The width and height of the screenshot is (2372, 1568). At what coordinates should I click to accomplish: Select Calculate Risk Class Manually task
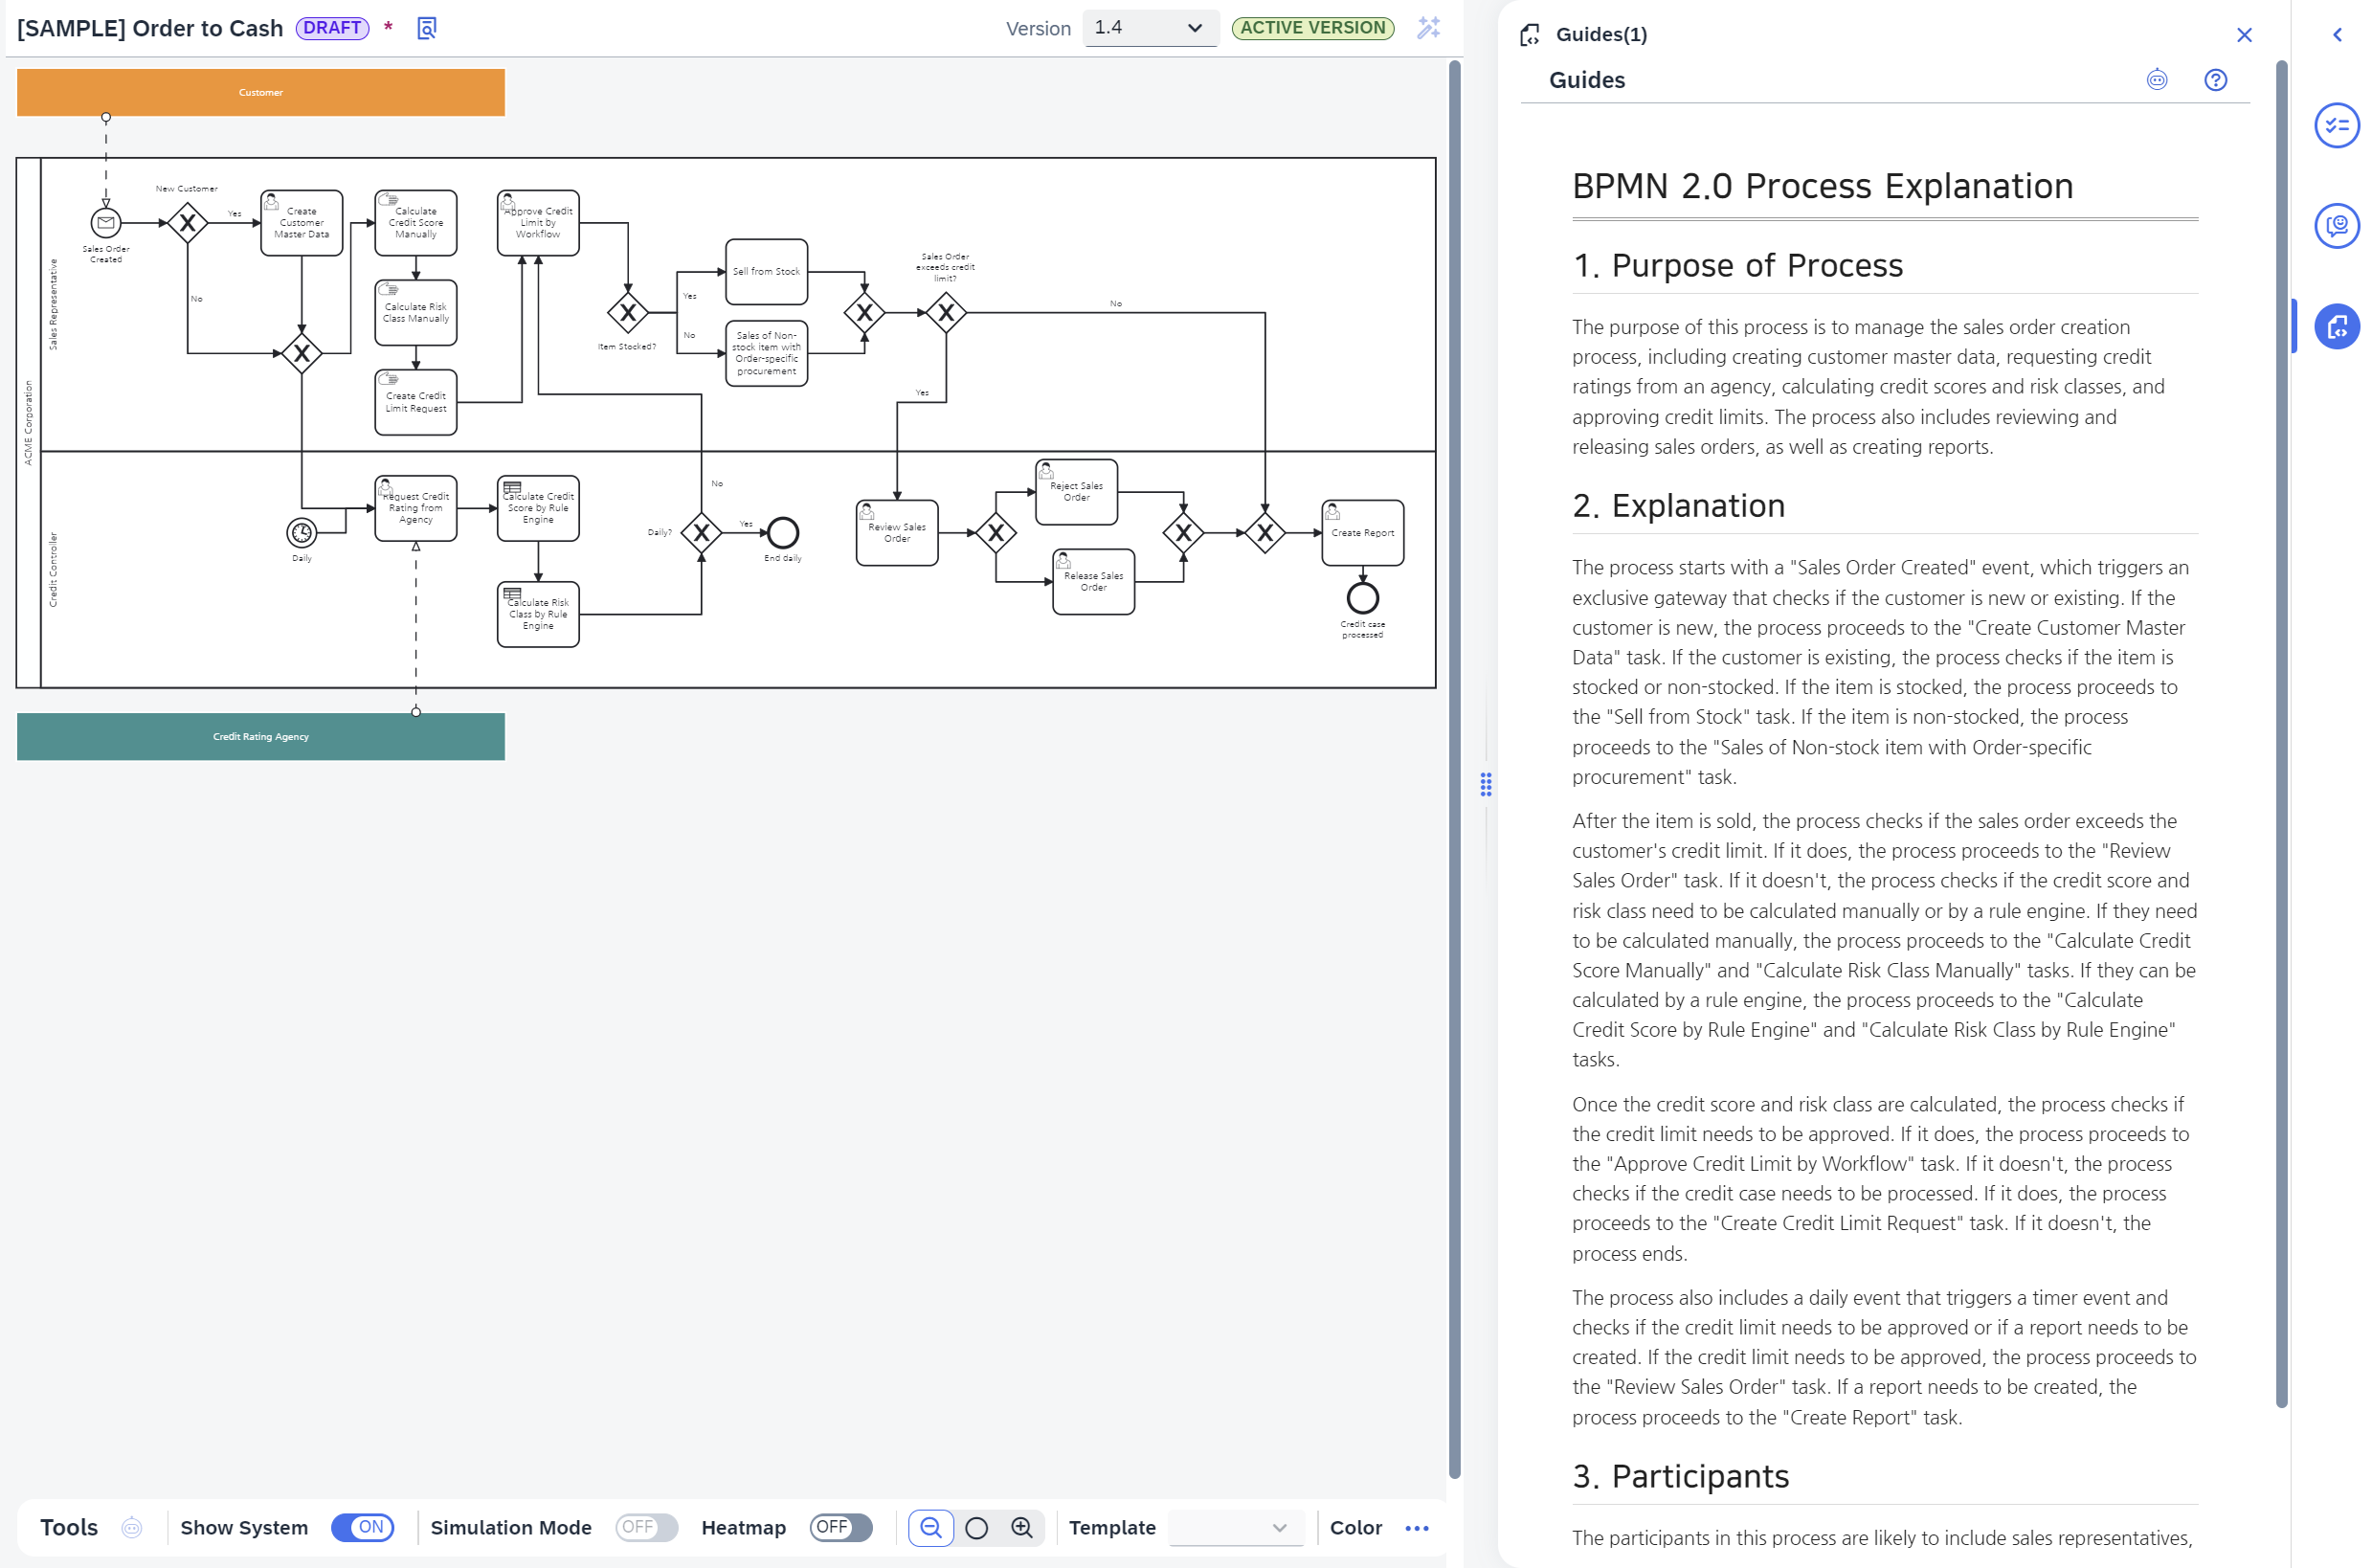click(x=416, y=312)
